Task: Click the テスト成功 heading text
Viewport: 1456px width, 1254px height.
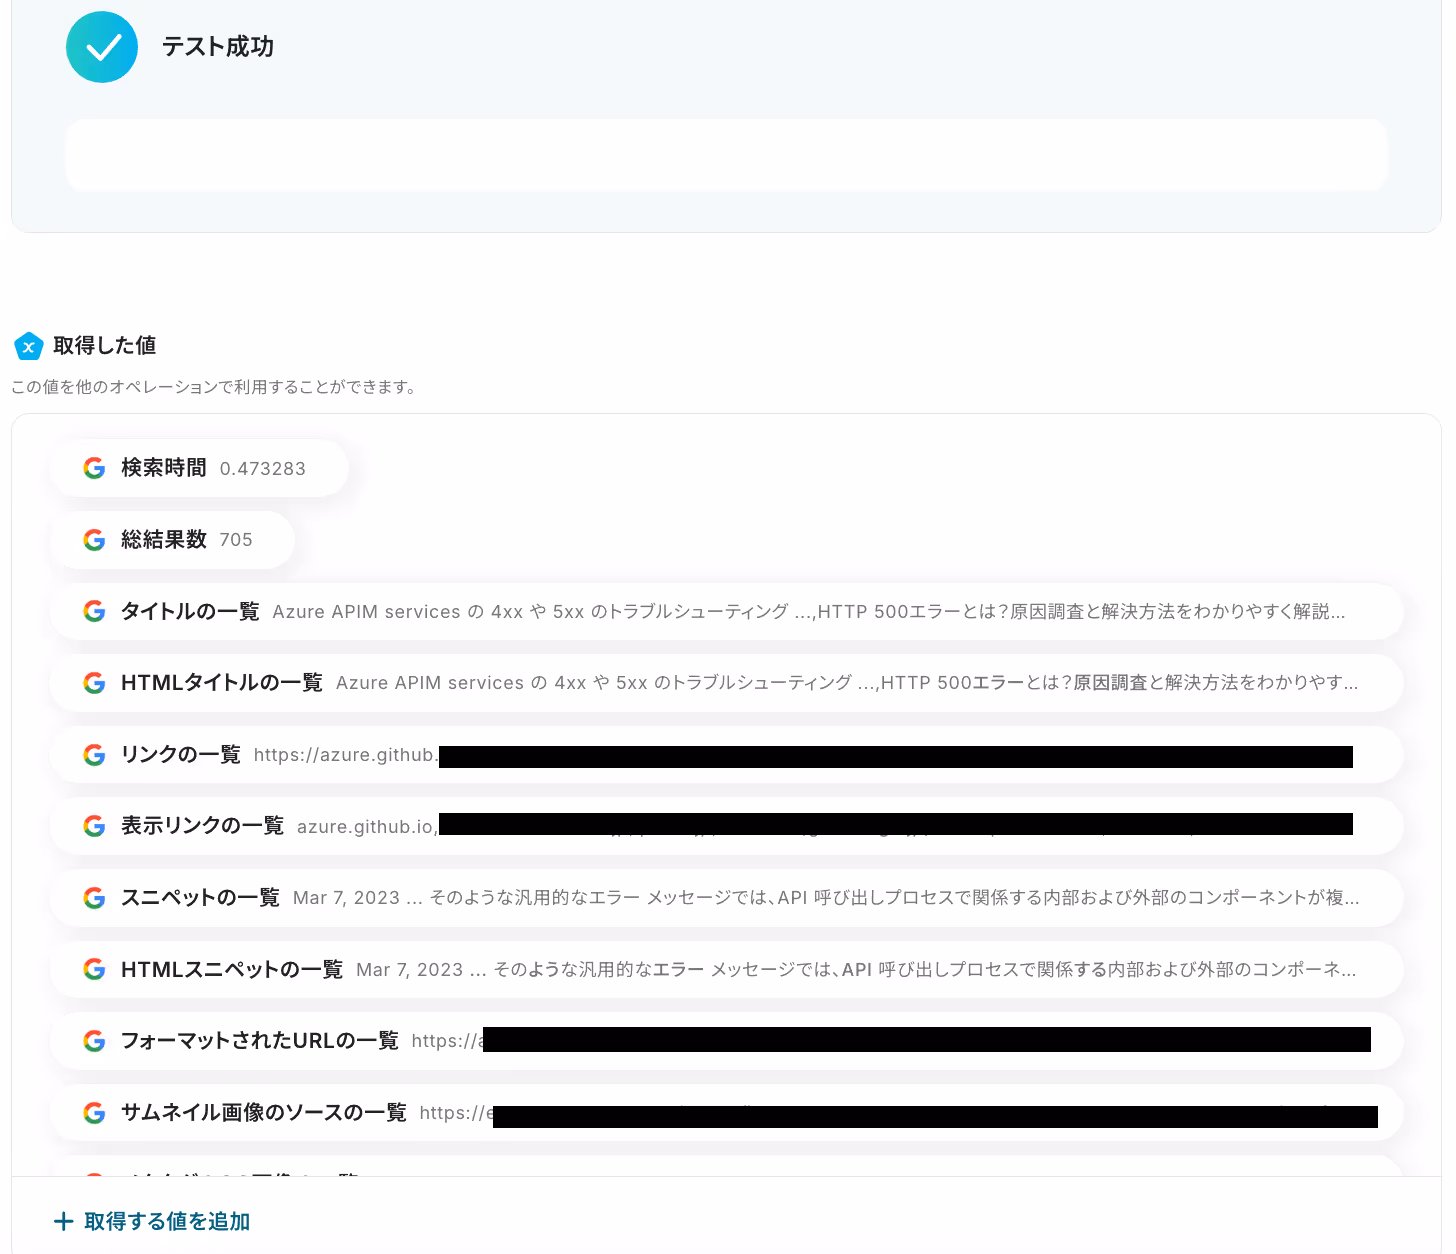Action: click(x=218, y=47)
